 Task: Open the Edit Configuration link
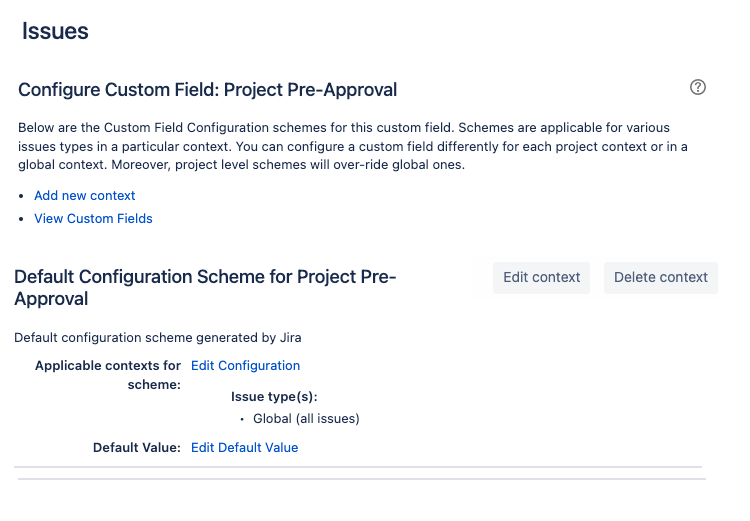click(245, 366)
